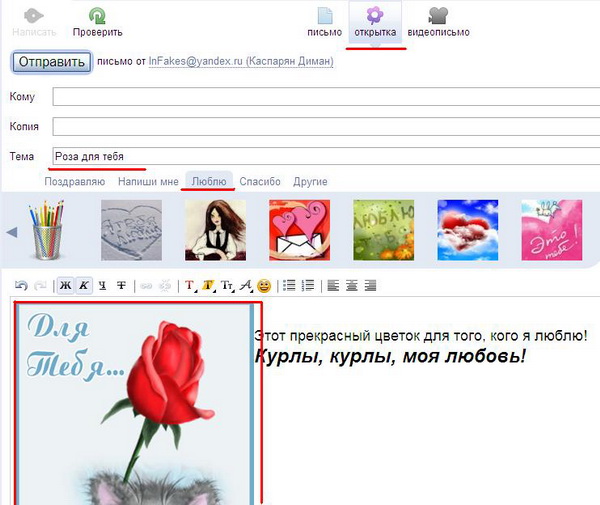Click the Написать compose icon

coord(34,16)
